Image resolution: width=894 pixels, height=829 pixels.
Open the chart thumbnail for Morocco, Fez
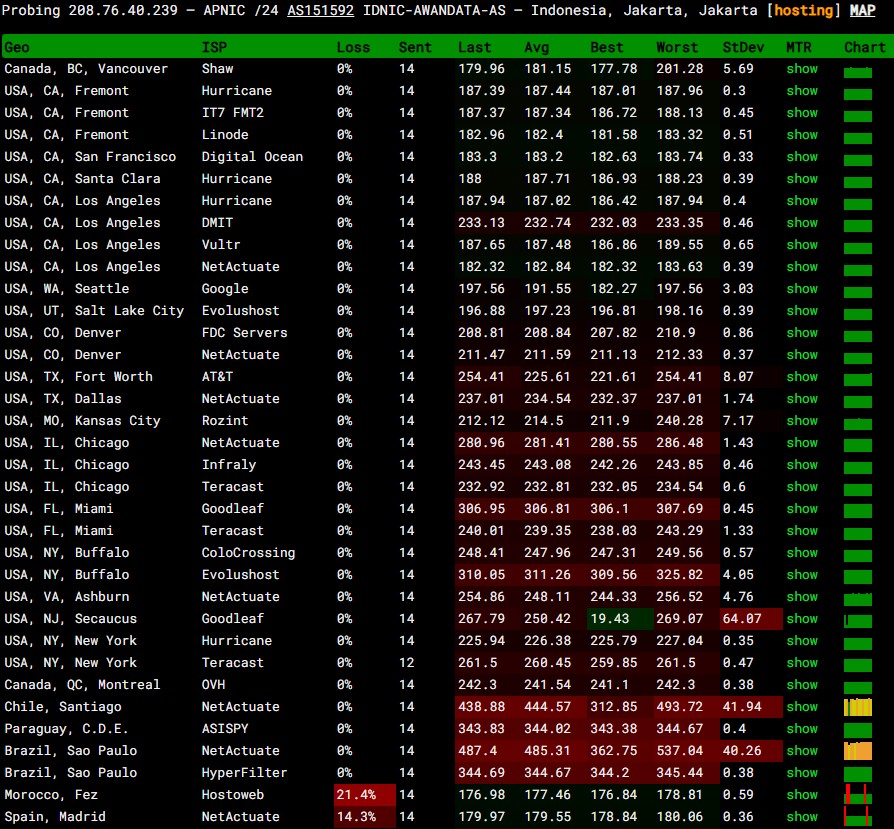pos(858,795)
